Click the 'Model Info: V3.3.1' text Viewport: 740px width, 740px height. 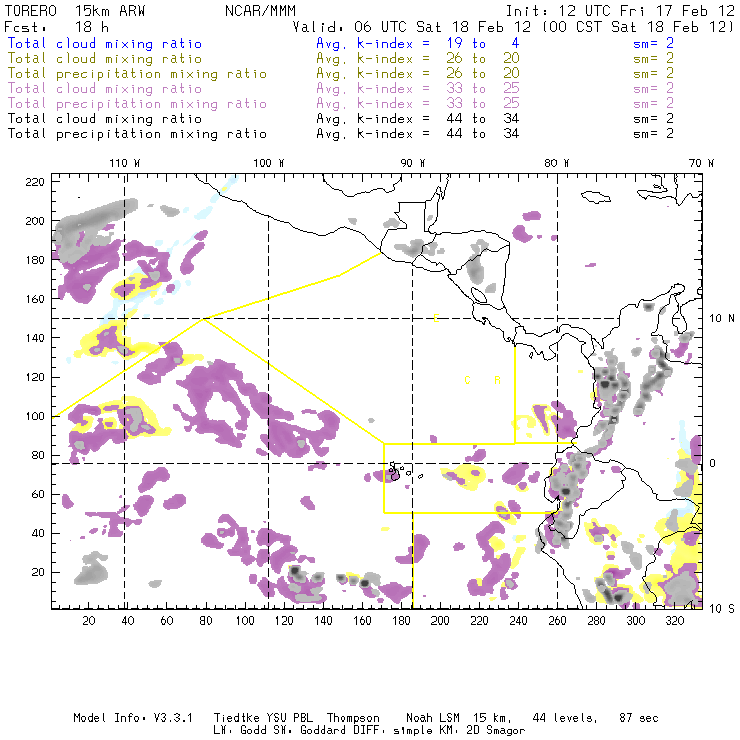click(133, 718)
